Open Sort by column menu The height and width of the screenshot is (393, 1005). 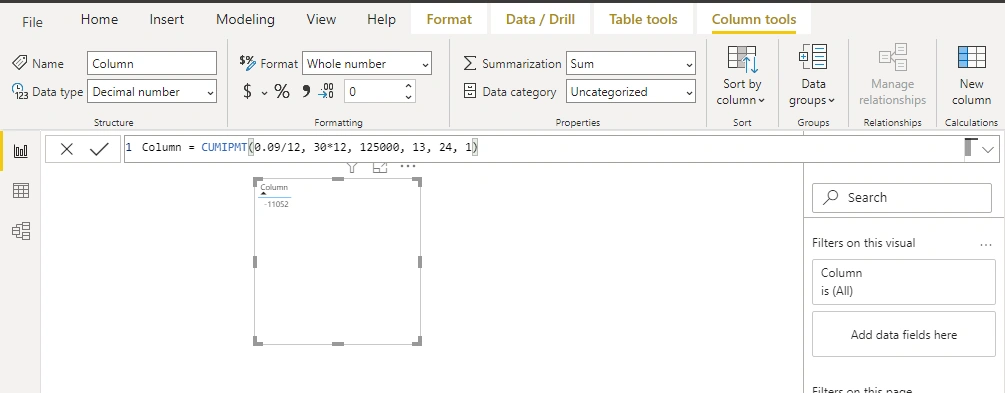point(742,76)
